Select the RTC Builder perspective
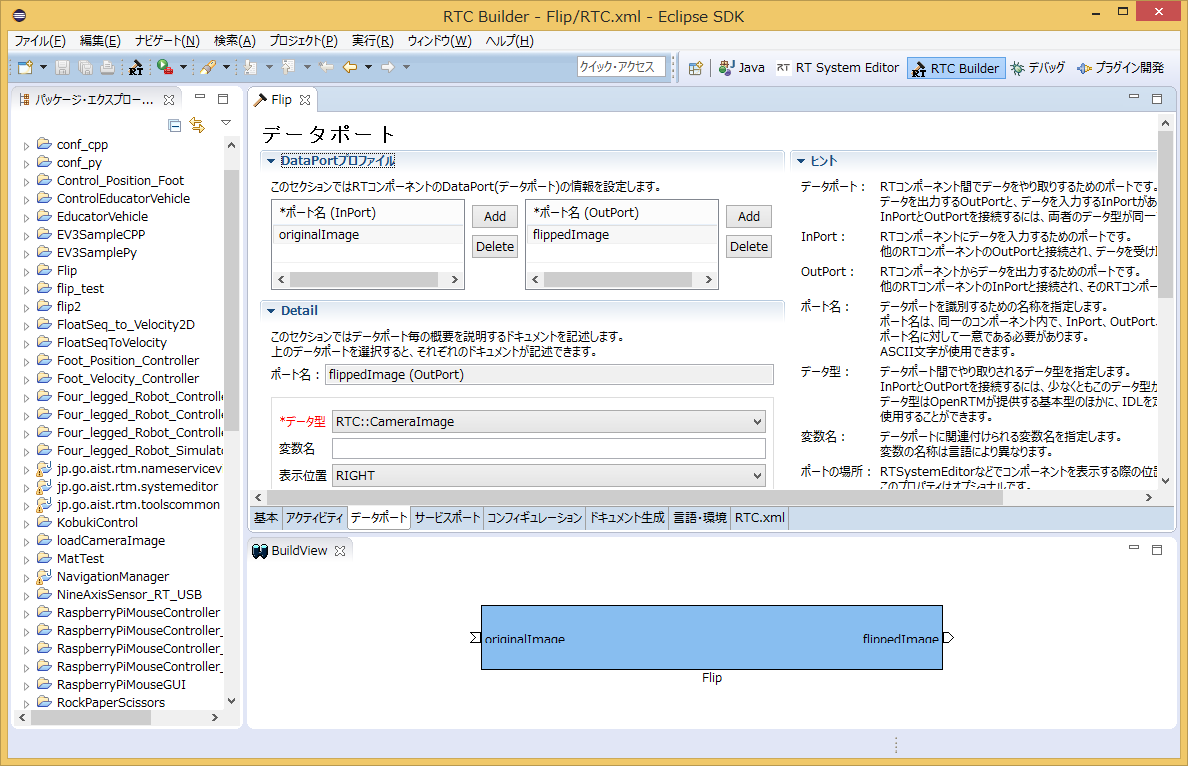This screenshot has height=766, width=1188. click(x=956, y=68)
